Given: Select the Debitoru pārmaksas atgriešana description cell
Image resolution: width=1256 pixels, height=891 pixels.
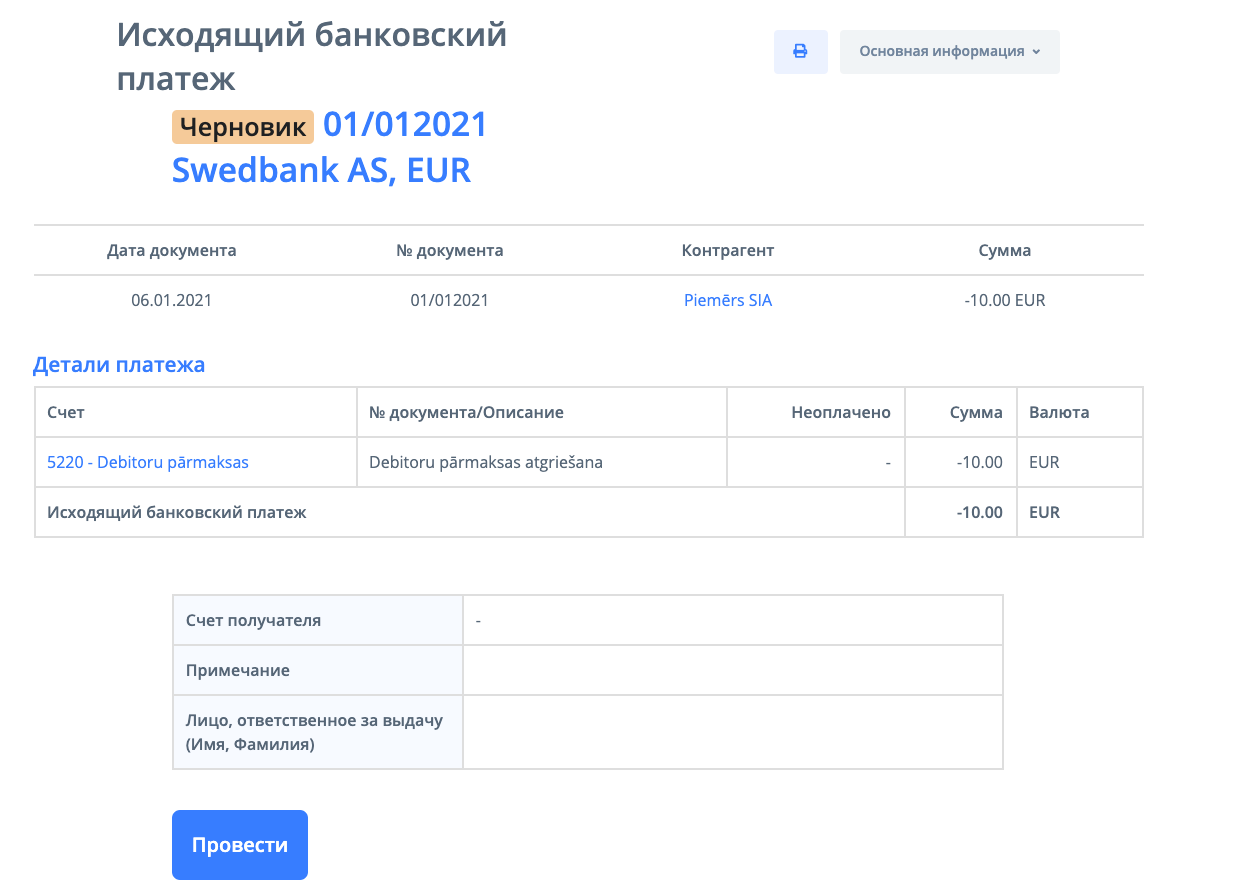Looking at the screenshot, I should [486, 462].
